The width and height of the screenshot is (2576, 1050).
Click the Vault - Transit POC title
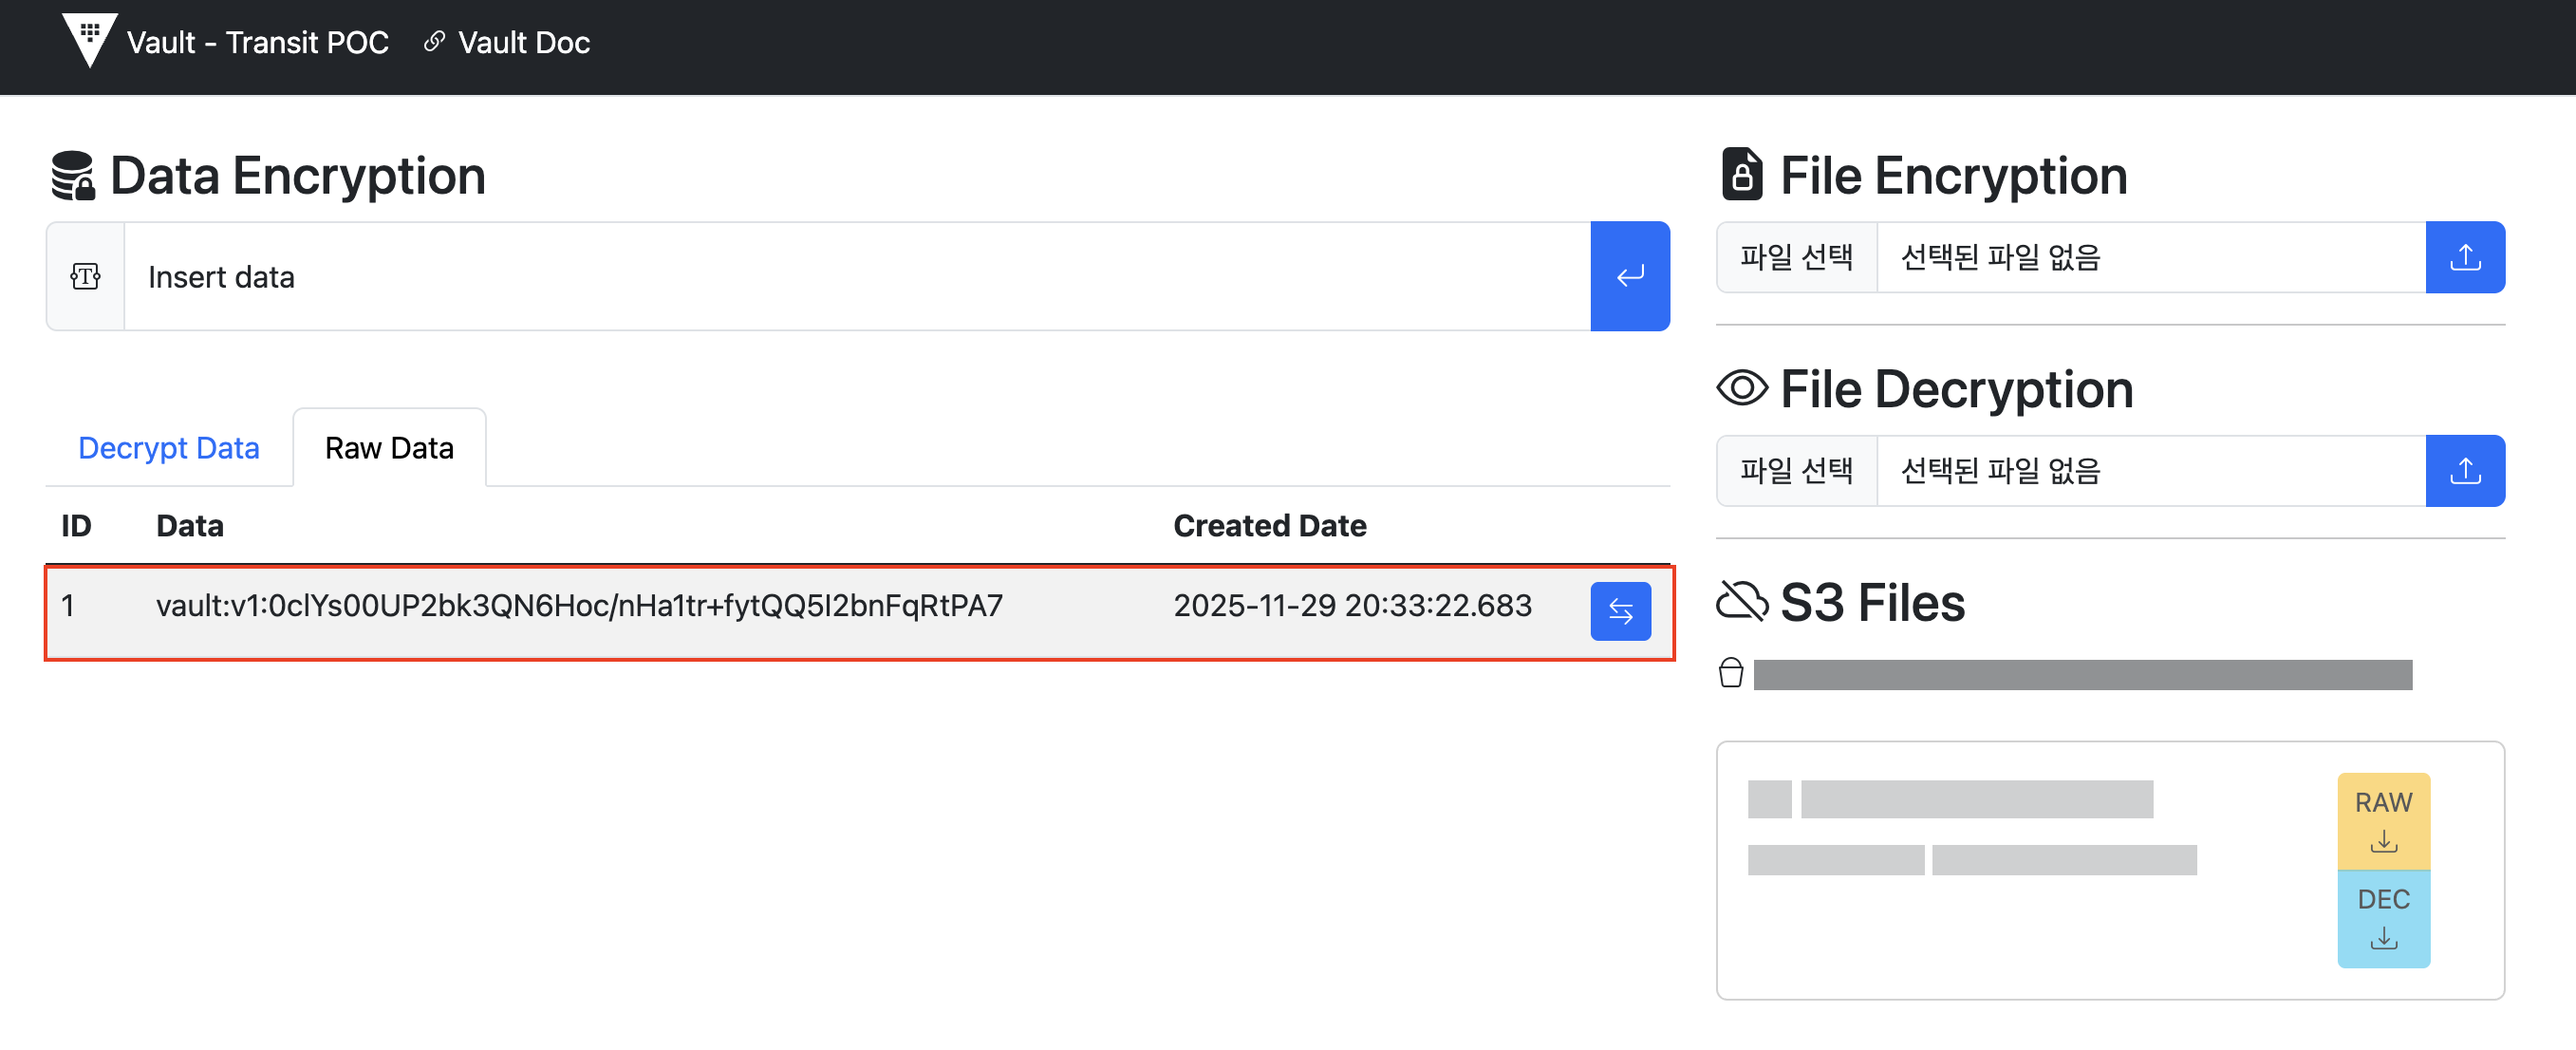tap(257, 42)
